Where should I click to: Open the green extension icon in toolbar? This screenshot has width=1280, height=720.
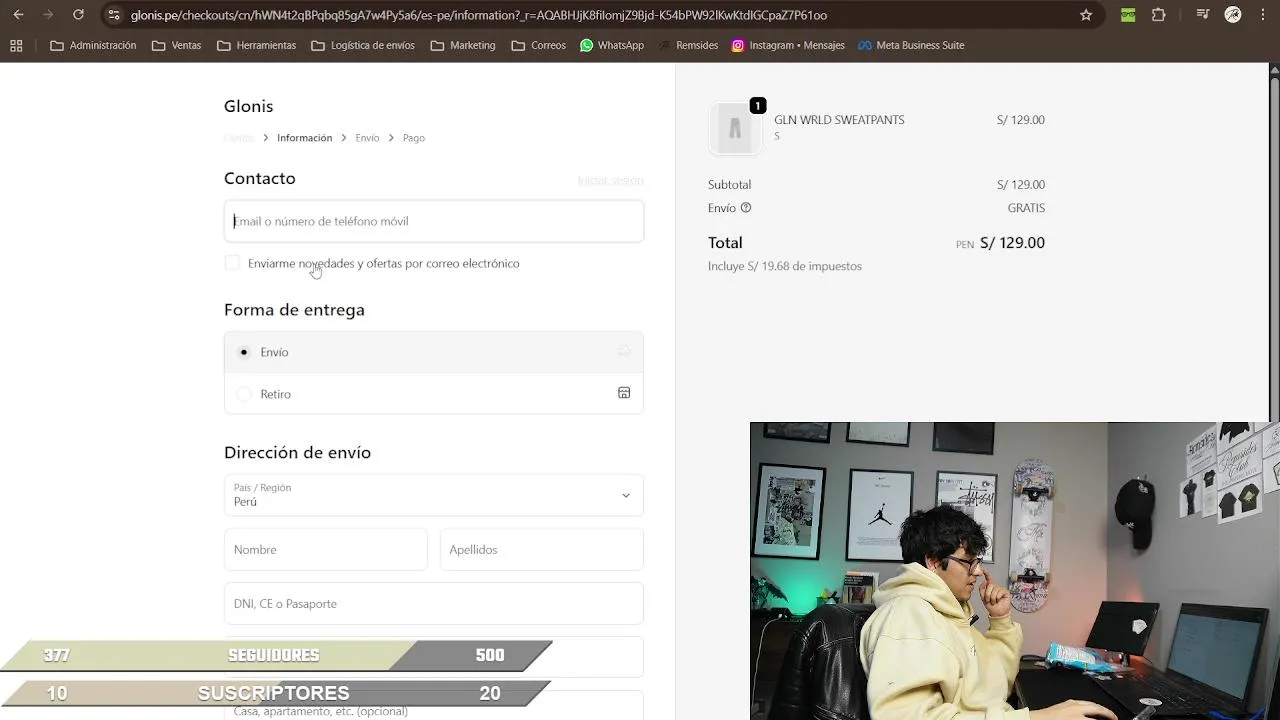tap(1128, 15)
